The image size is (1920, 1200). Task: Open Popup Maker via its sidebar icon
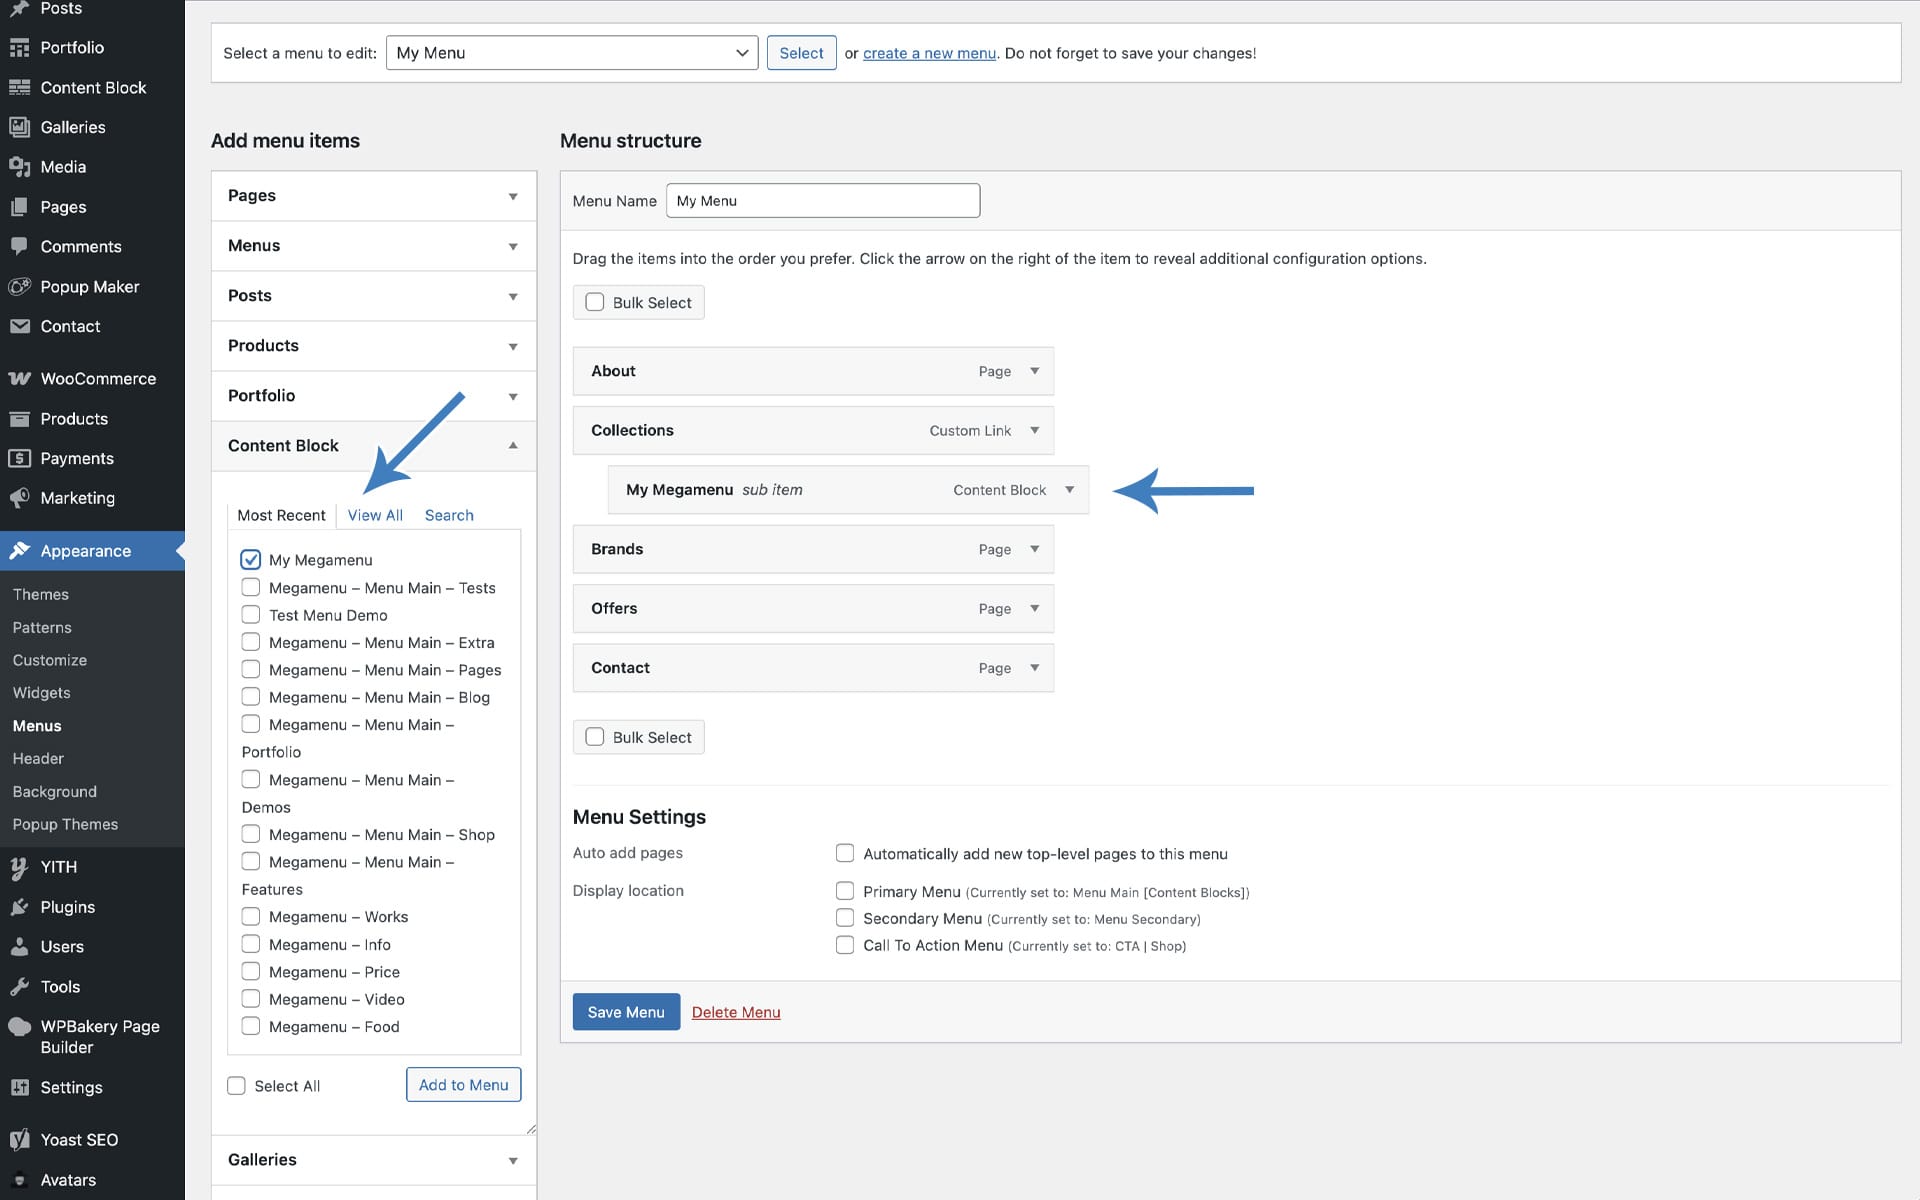(19, 287)
